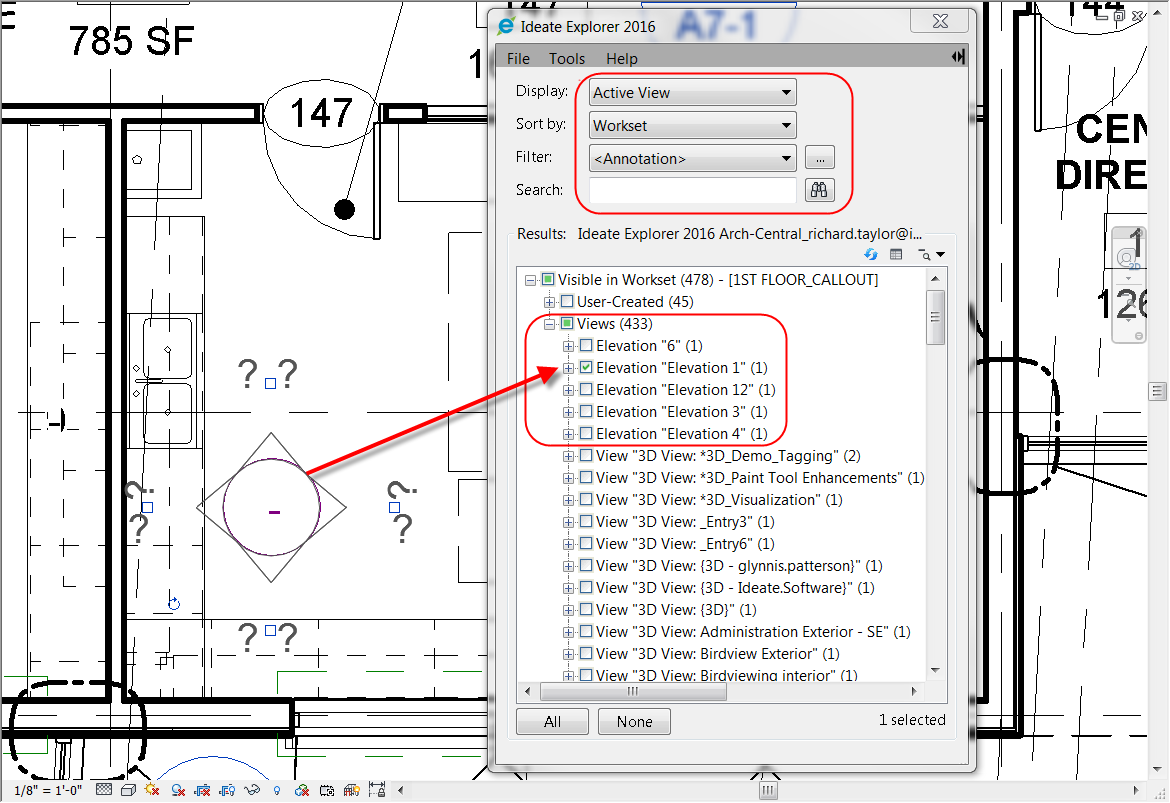
Task: Select View "3D View: _Entry6" (1) row
Action: tap(685, 544)
